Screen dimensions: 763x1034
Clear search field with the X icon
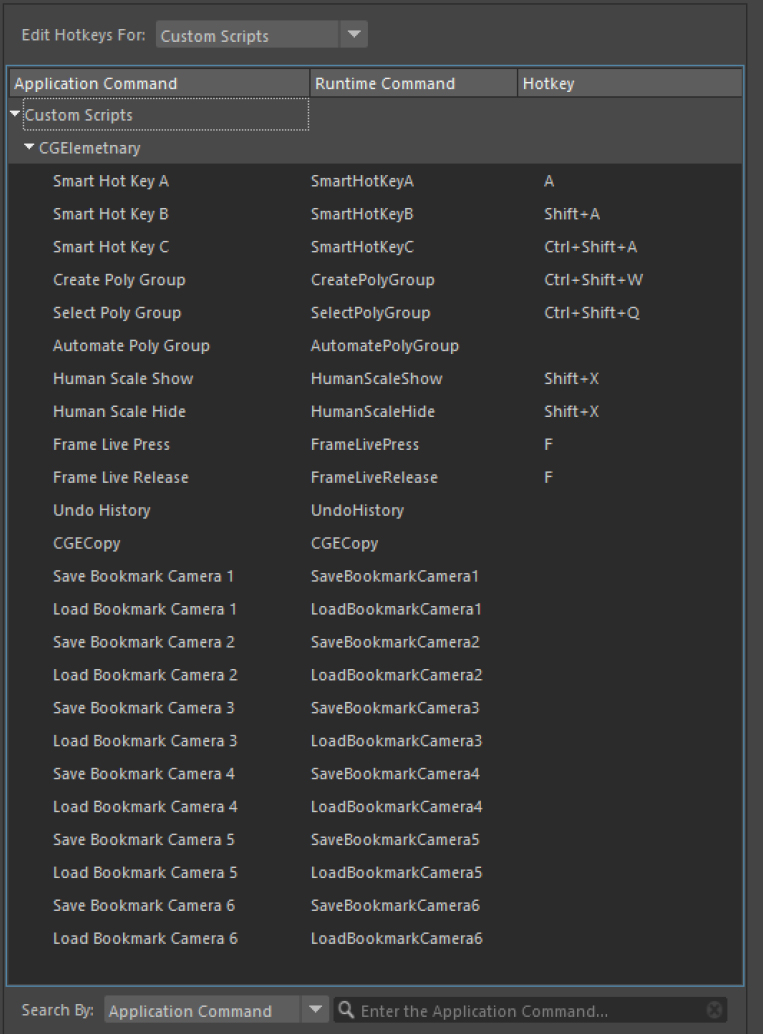(x=713, y=1010)
